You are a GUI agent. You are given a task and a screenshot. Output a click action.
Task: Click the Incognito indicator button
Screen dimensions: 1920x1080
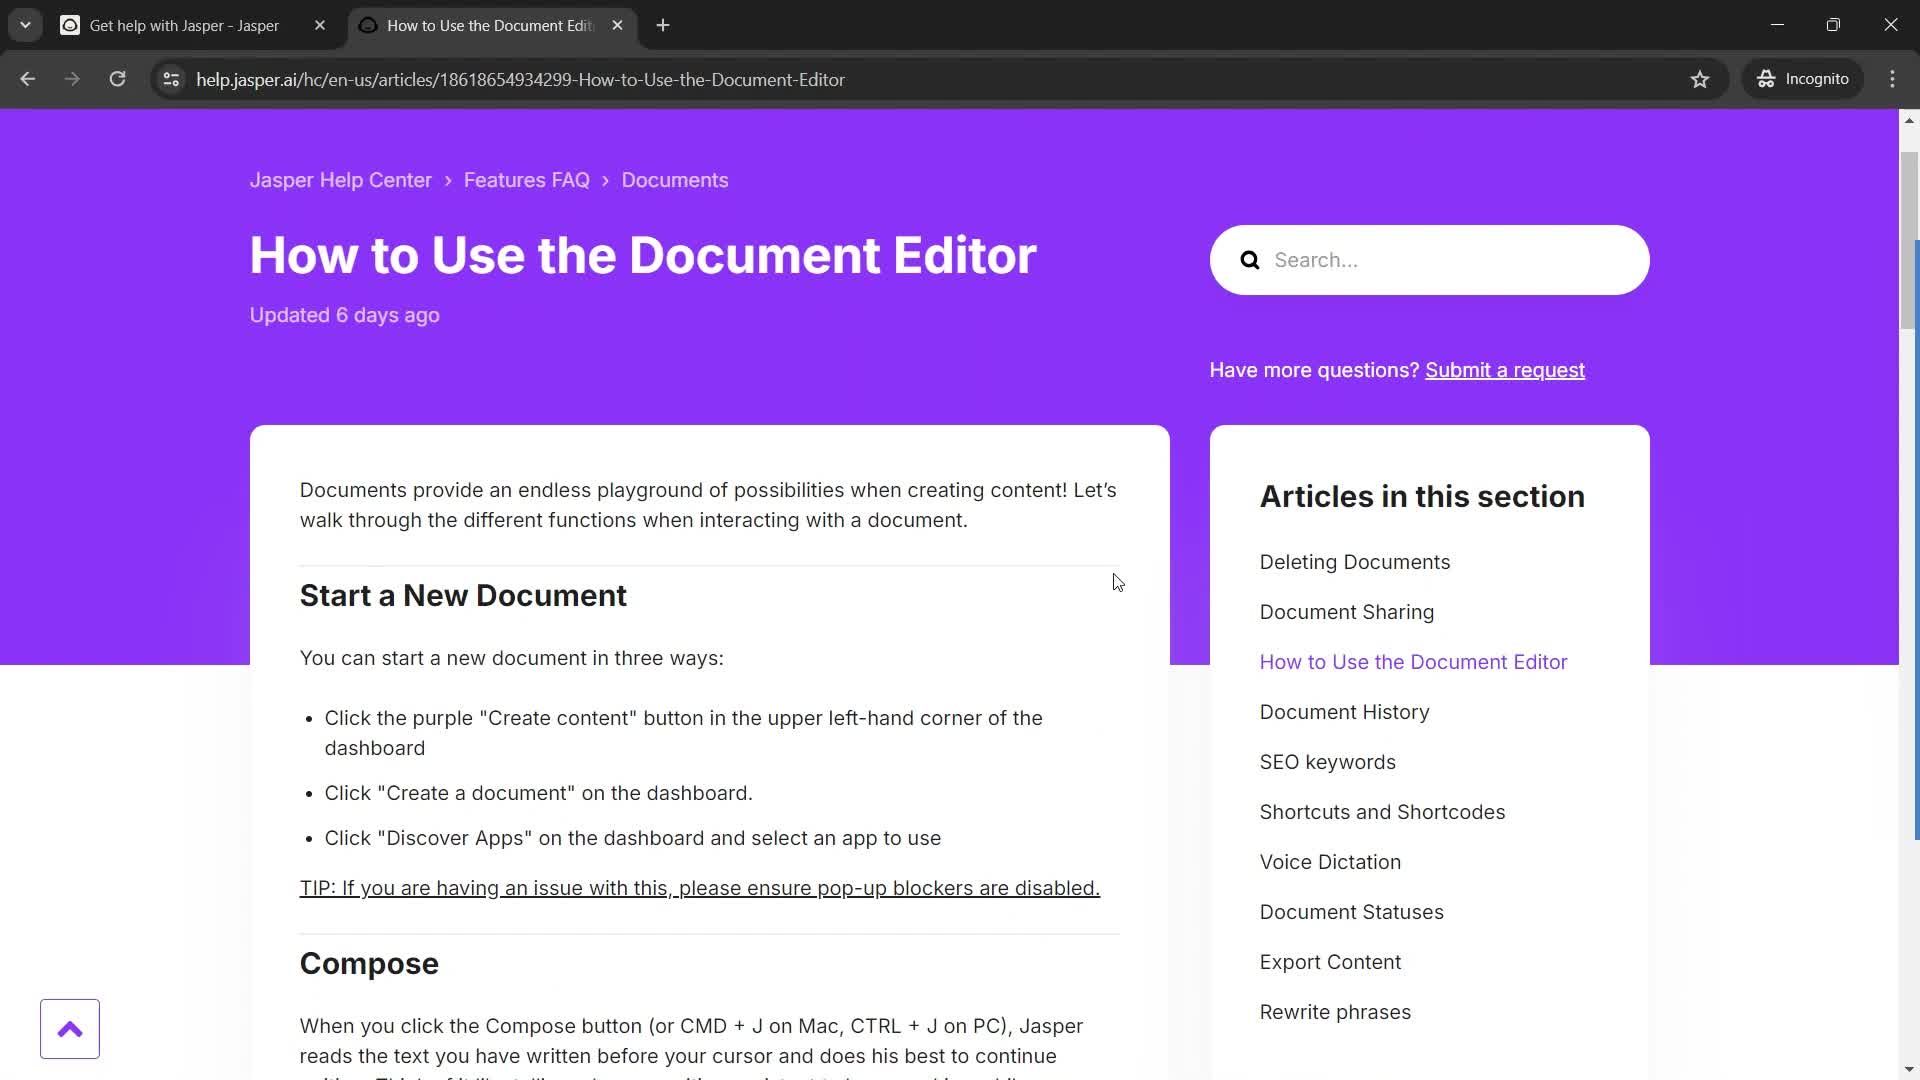[1803, 79]
